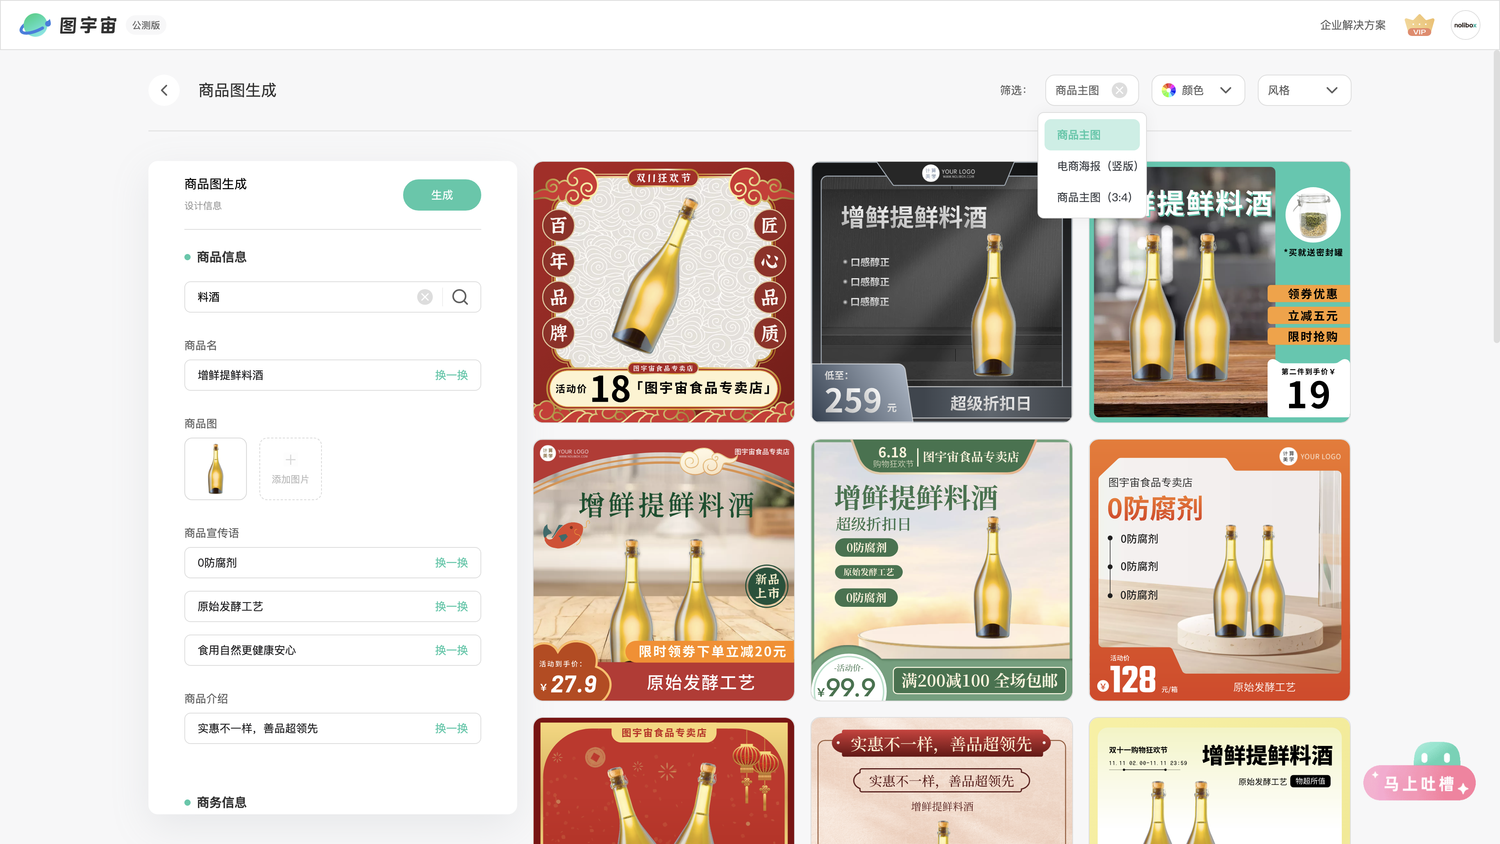Click the plus icon to 添加图片
Viewport: 1500px width, 844px height.
coord(290,460)
